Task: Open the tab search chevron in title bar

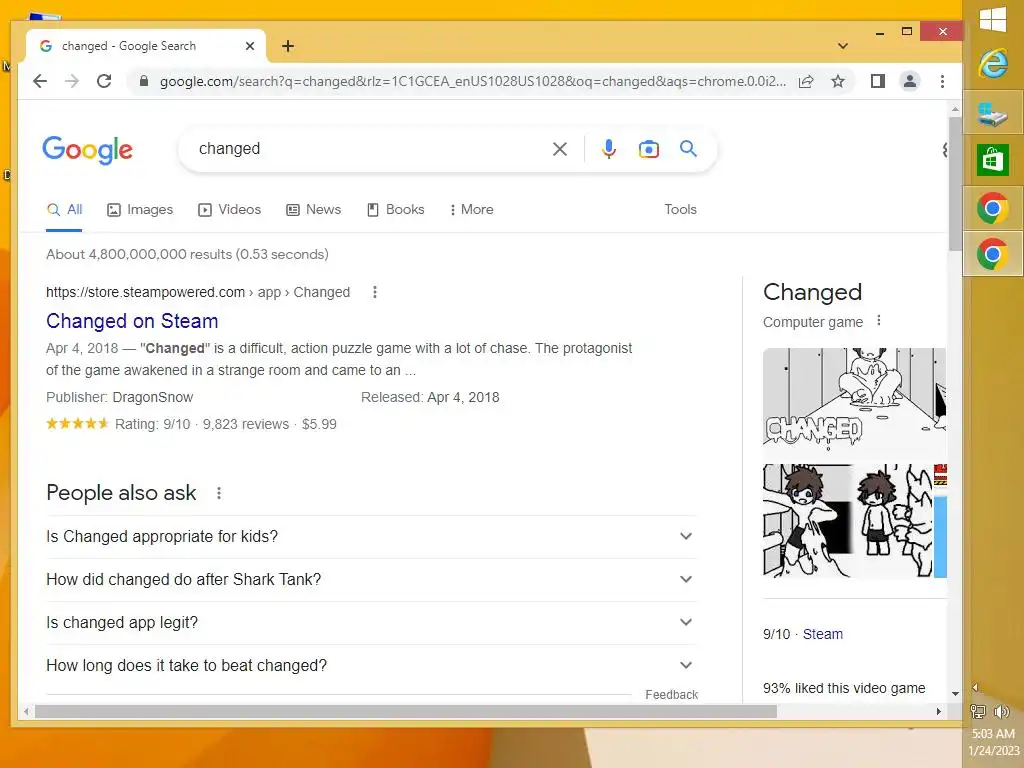Action: 843,46
